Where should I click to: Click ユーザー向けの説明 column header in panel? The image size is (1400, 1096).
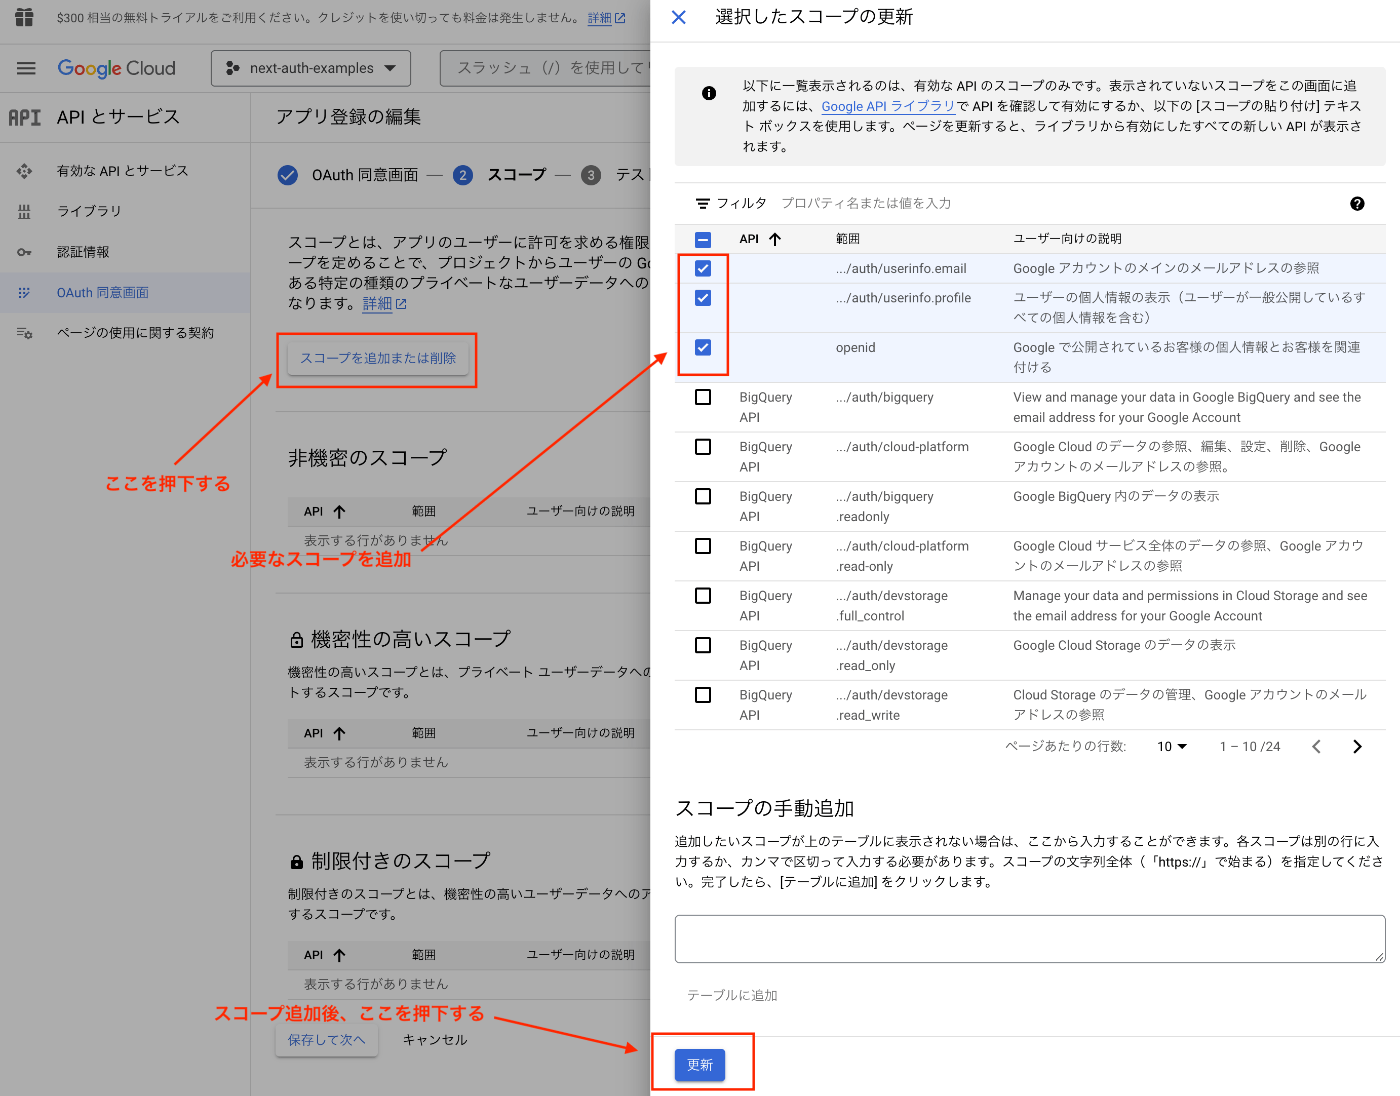1067,239
